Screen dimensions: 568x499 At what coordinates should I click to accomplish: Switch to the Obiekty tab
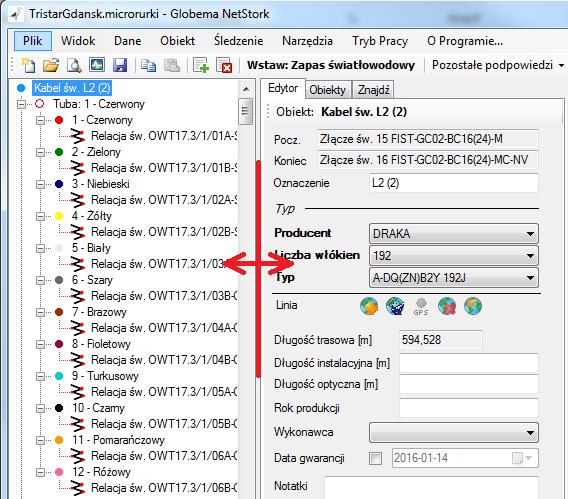pyautogui.click(x=327, y=90)
